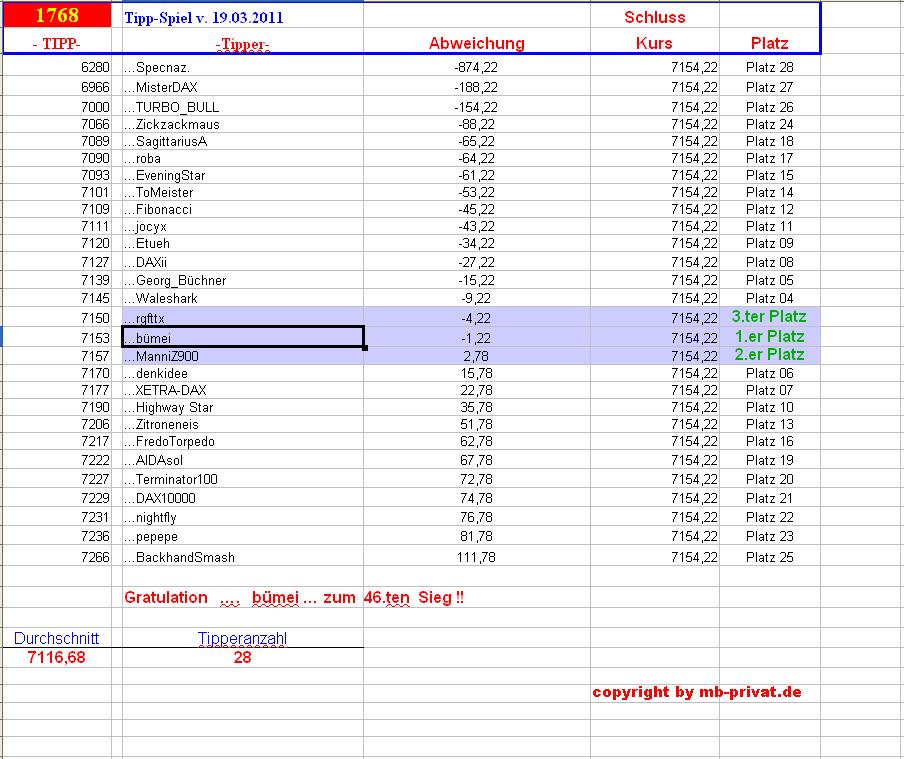Select the '...MisterDAX' cell
The width and height of the screenshot is (904, 759).
point(243,87)
